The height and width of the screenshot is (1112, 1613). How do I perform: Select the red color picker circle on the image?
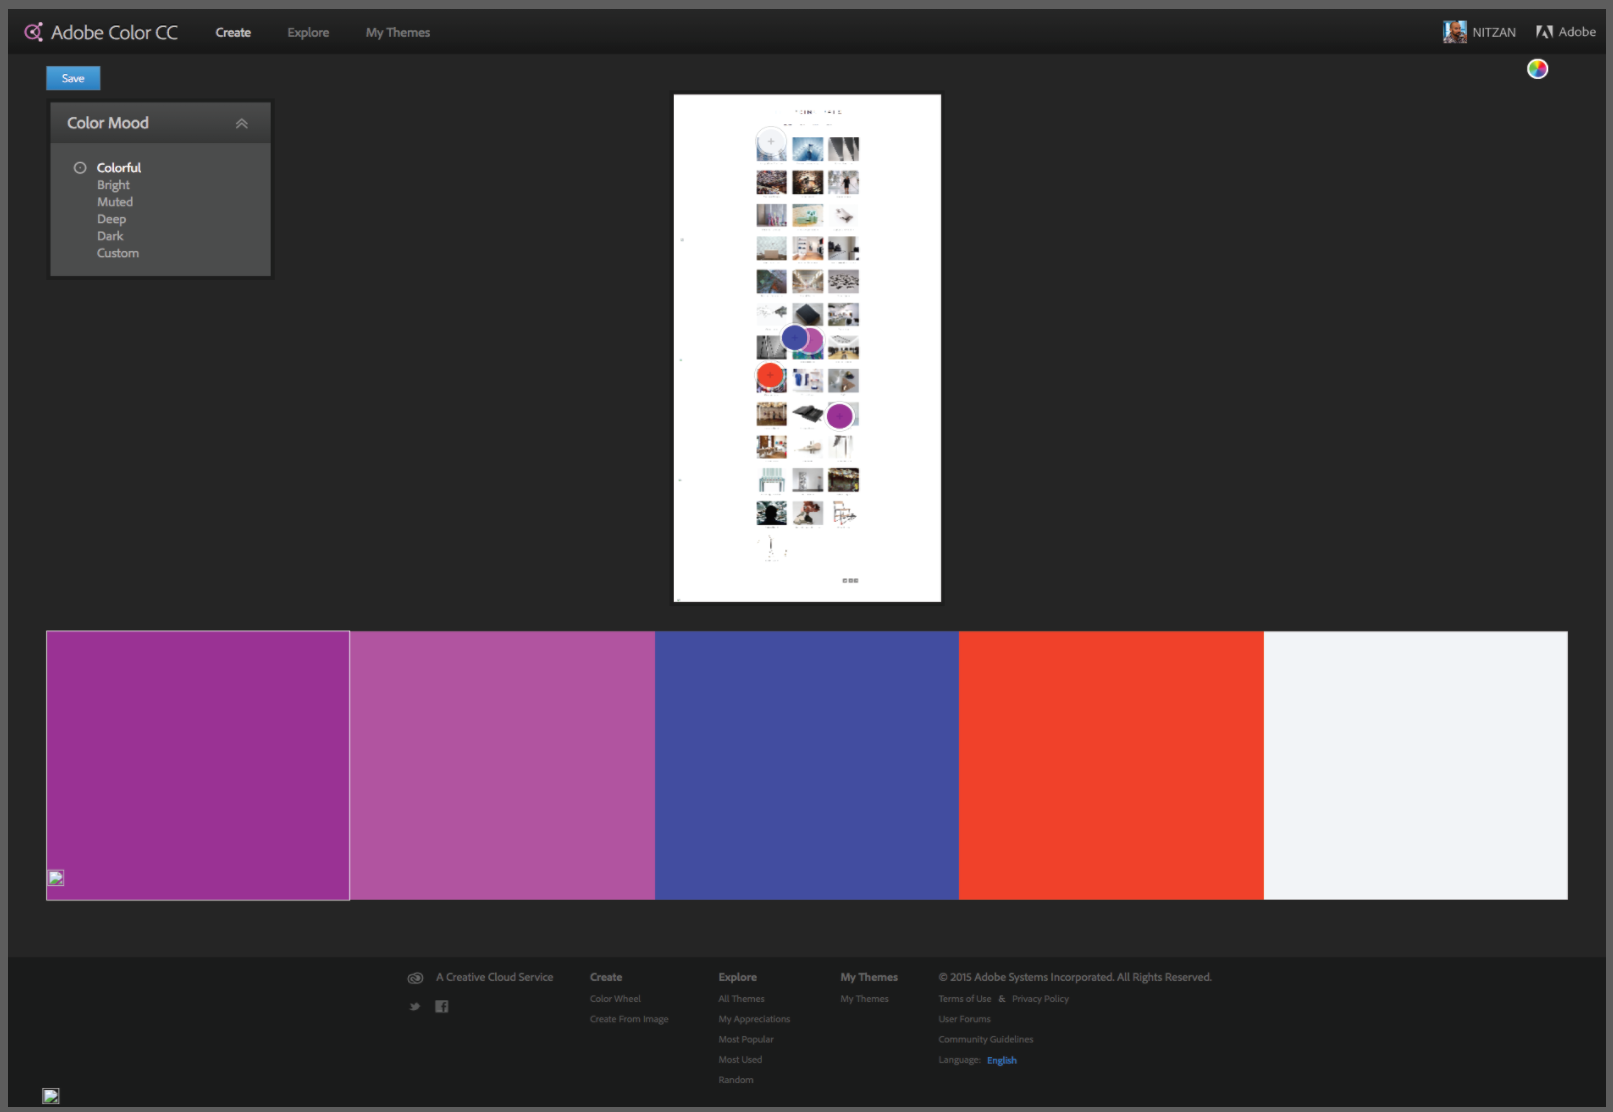click(x=770, y=376)
